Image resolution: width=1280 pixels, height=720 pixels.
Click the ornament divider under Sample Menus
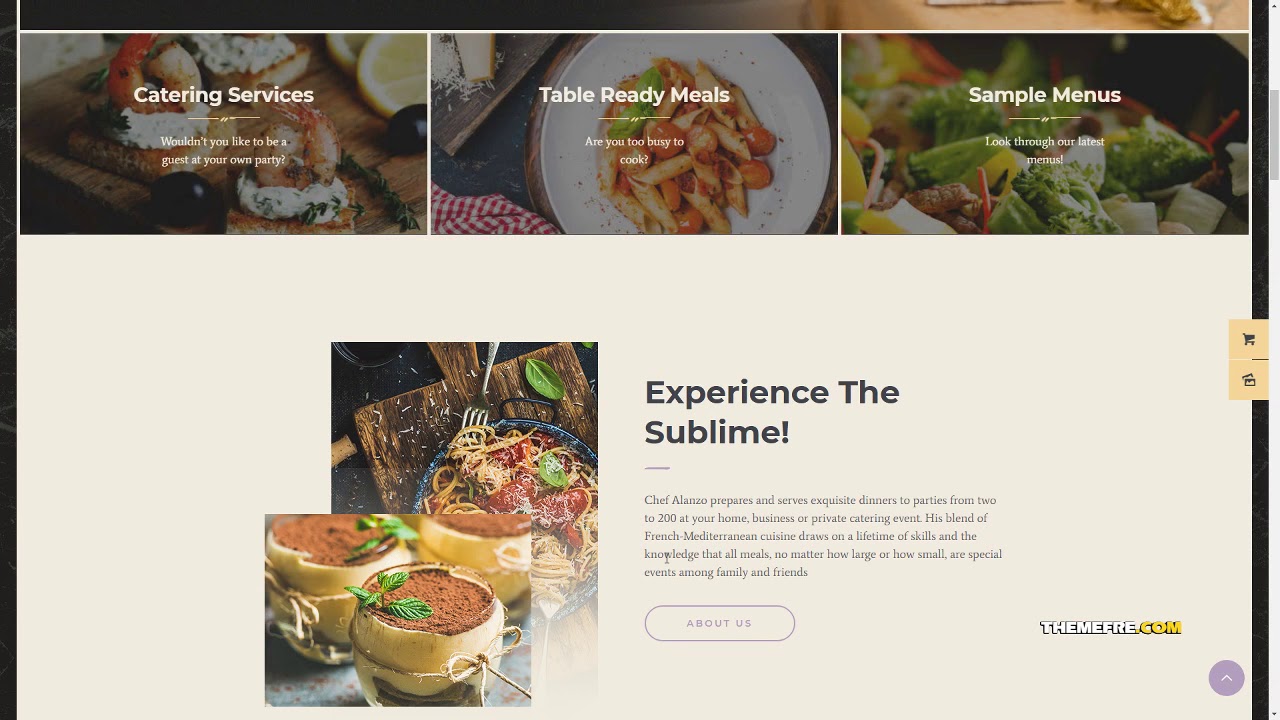tap(1045, 118)
